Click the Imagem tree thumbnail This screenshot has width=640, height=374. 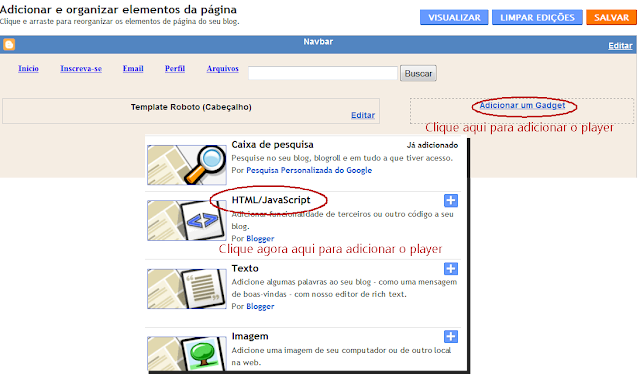tap(187, 353)
